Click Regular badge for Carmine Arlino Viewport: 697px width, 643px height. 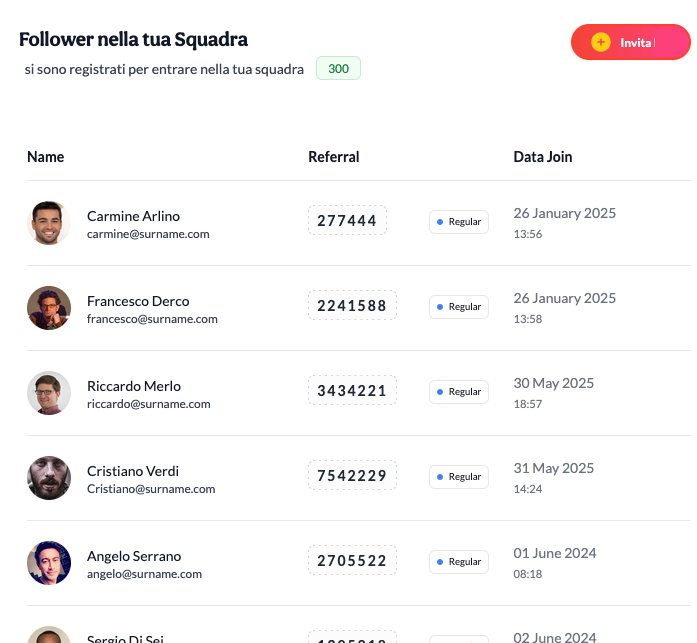pos(459,222)
